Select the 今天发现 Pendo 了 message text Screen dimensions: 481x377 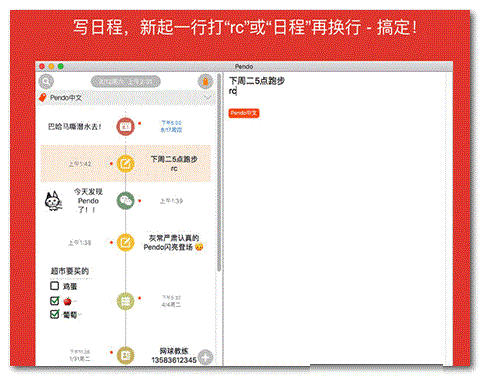(x=88, y=201)
